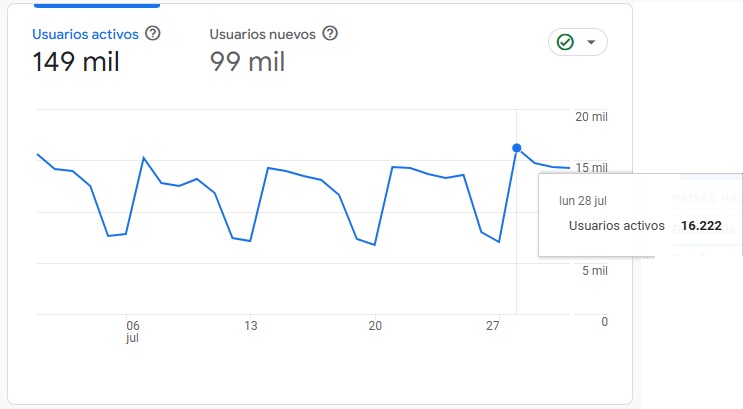Switch to the Usuarios nuevos metric tab
Screen dimensions: 743x409
point(262,34)
